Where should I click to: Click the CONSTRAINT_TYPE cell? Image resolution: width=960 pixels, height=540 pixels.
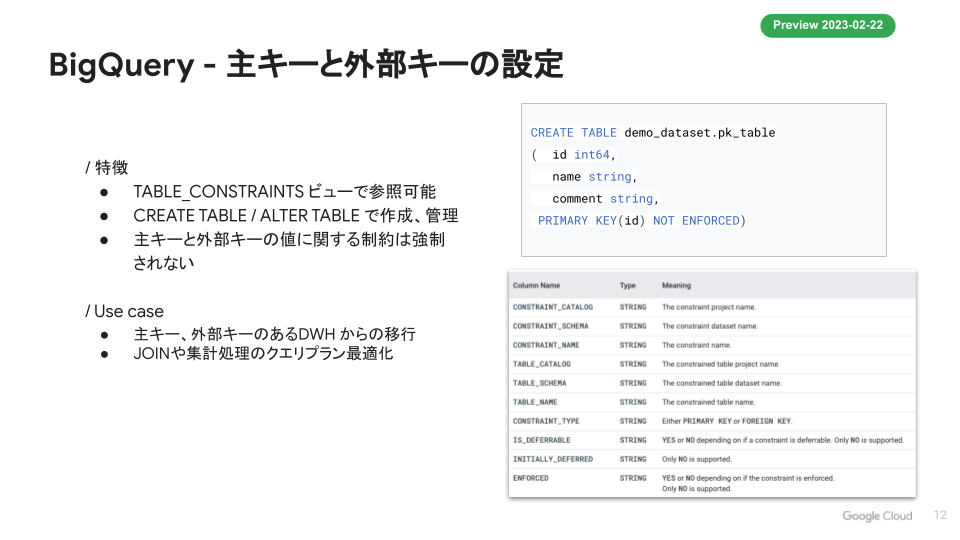coord(546,421)
